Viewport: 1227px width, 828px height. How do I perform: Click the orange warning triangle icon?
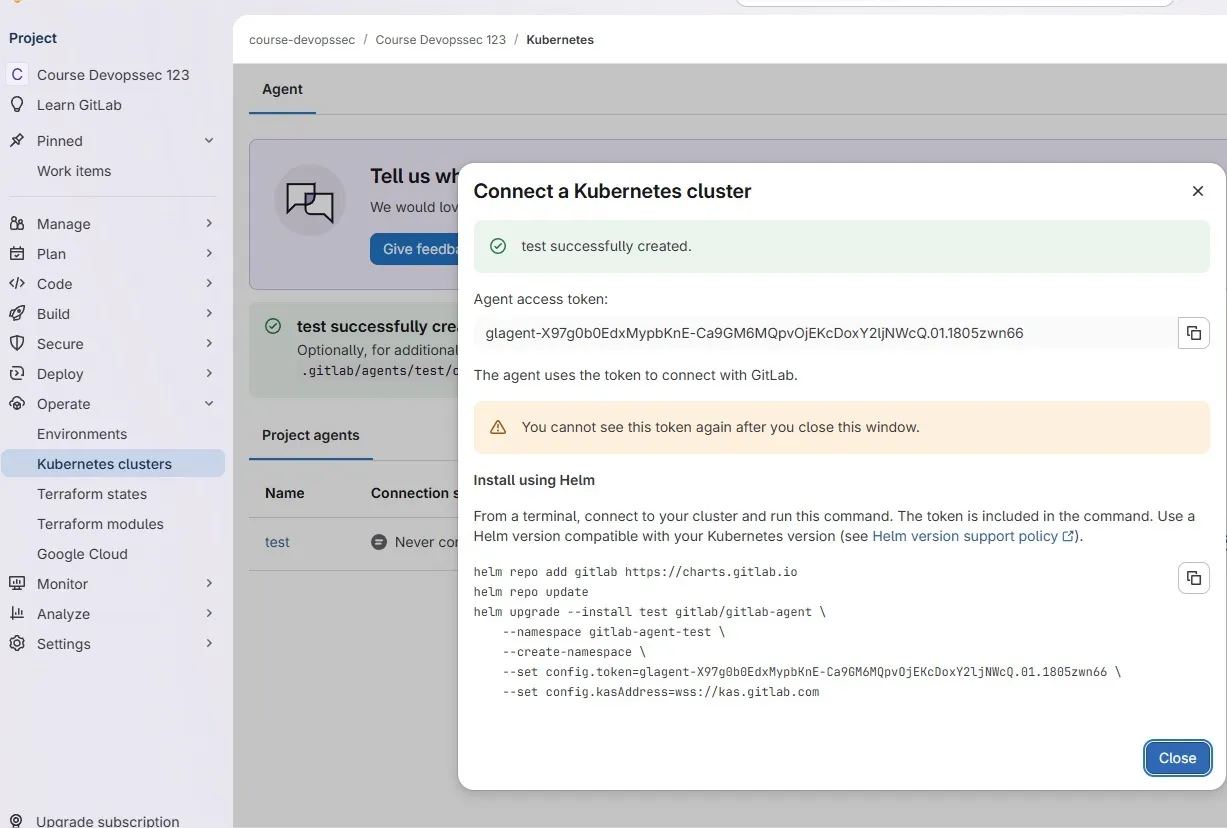[x=498, y=427]
